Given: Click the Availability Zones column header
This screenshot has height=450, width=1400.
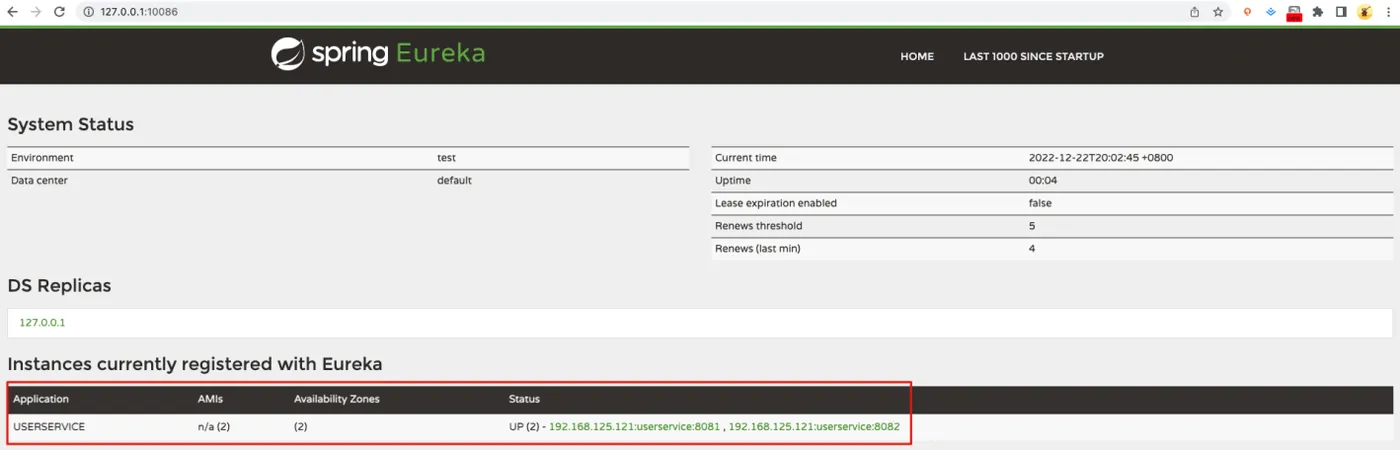Looking at the screenshot, I should coord(337,399).
